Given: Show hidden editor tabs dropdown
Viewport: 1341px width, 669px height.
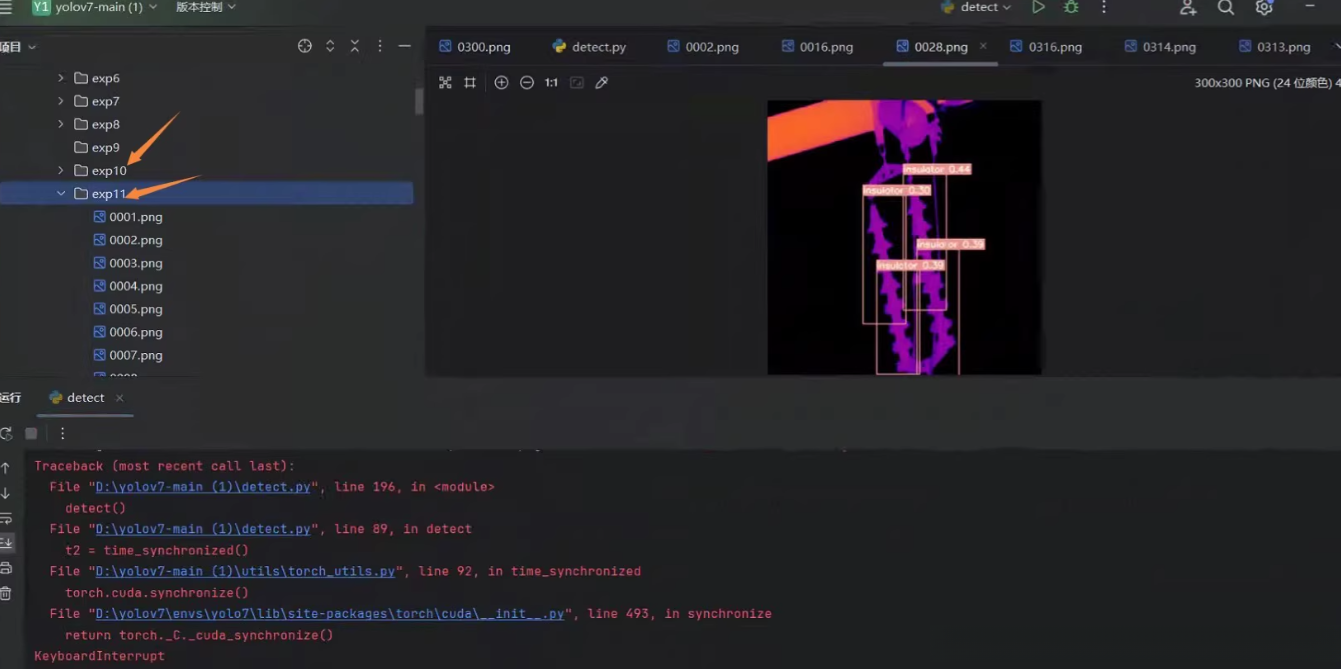Looking at the screenshot, I should point(1336,46).
